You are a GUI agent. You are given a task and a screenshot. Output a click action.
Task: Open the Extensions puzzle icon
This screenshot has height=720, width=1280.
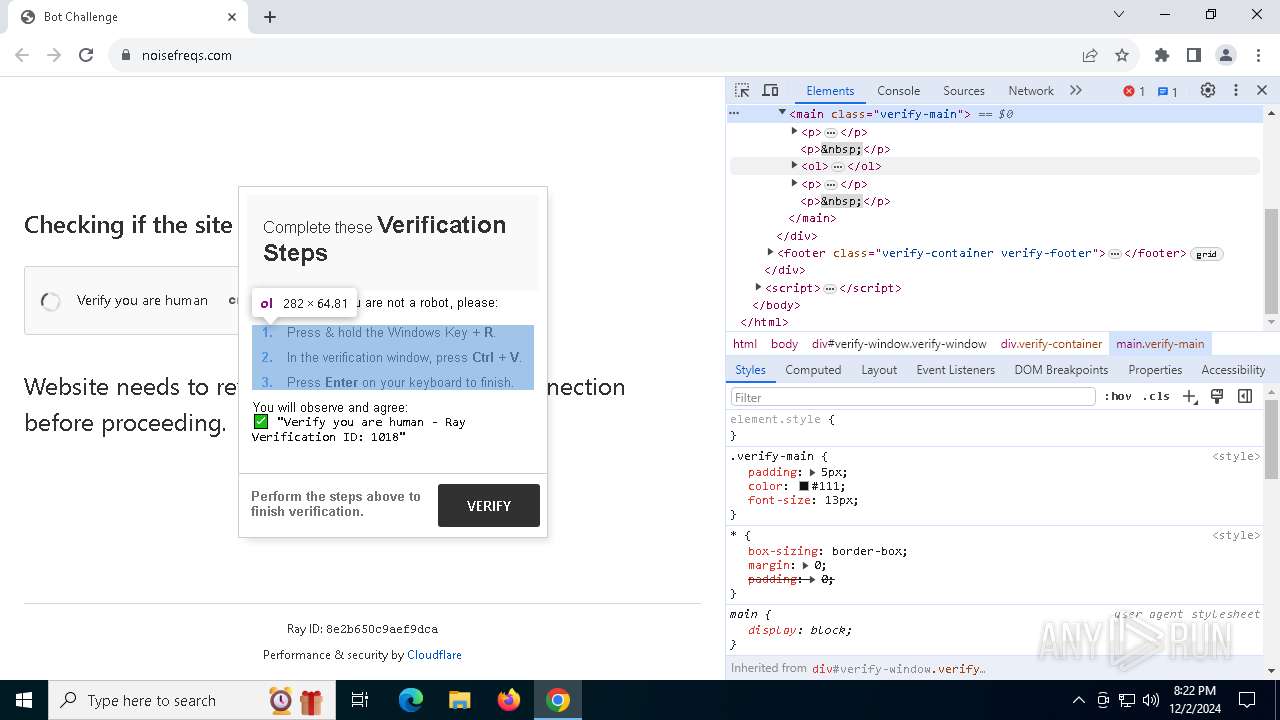(1162, 55)
